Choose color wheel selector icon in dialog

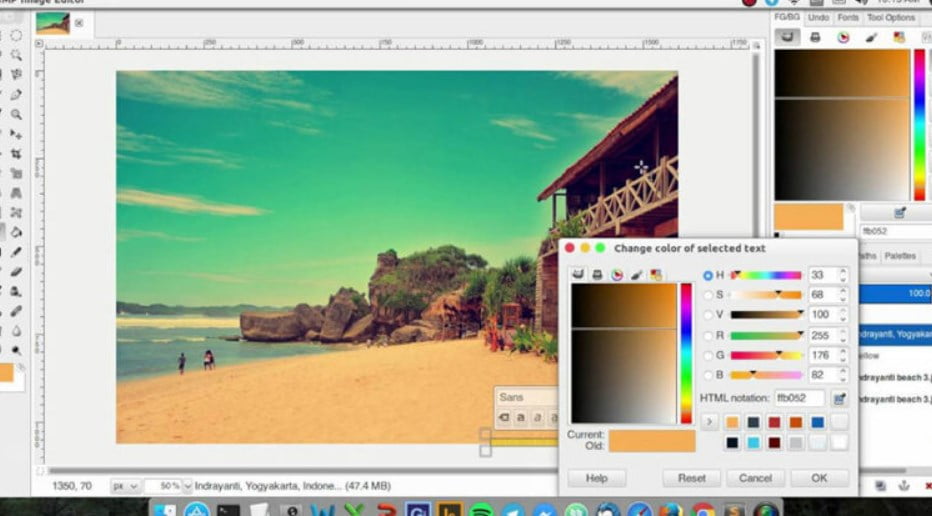pos(617,275)
